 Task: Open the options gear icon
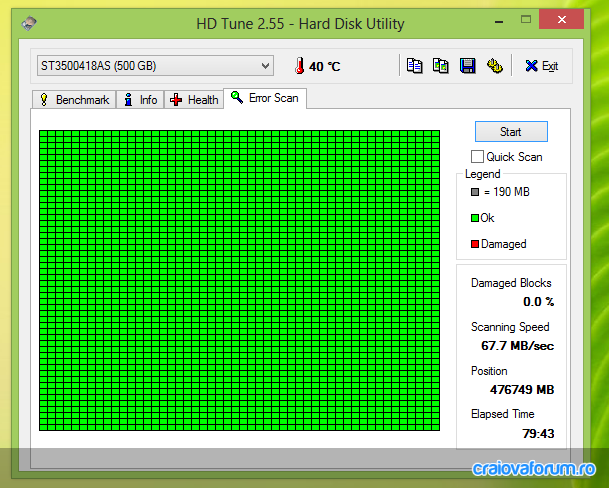(x=494, y=66)
